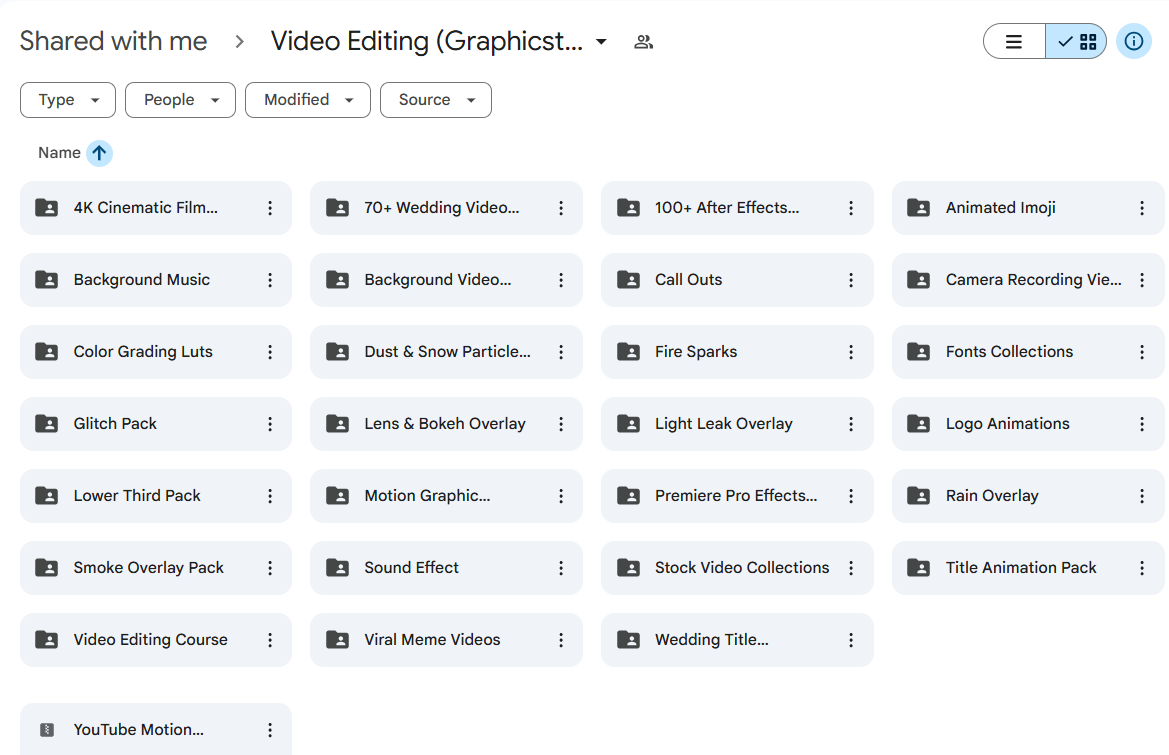This screenshot has width=1169, height=755.
Task: Select the grid layout view
Action: (x=1076, y=41)
